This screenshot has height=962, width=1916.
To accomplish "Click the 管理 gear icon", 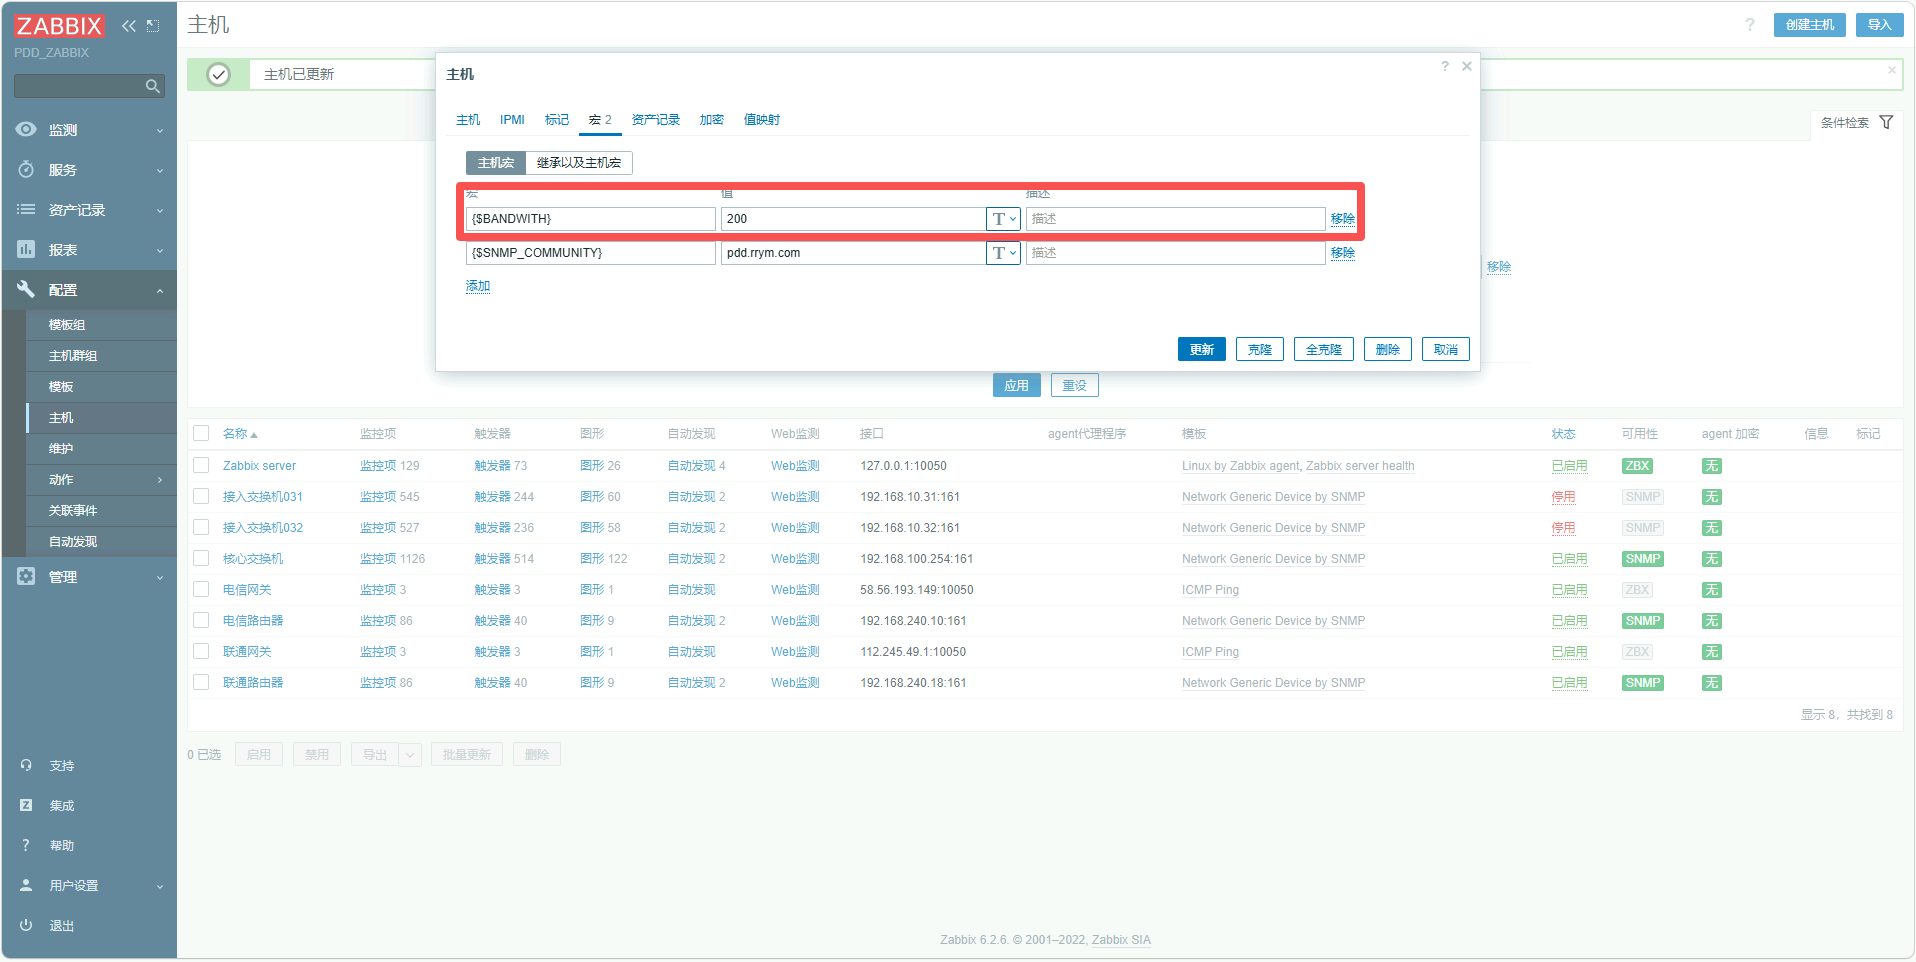I will click(x=26, y=577).
